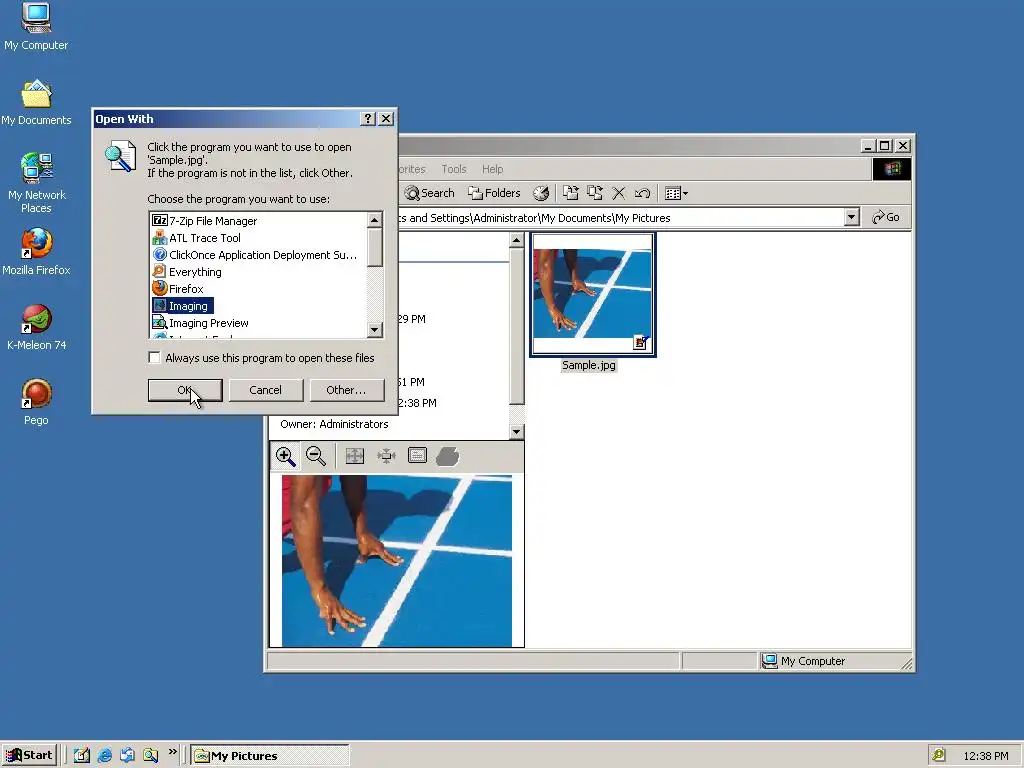Click OK in the Open With dialog
This screenshot has width=1024, height=768.
tap(185, 390)
